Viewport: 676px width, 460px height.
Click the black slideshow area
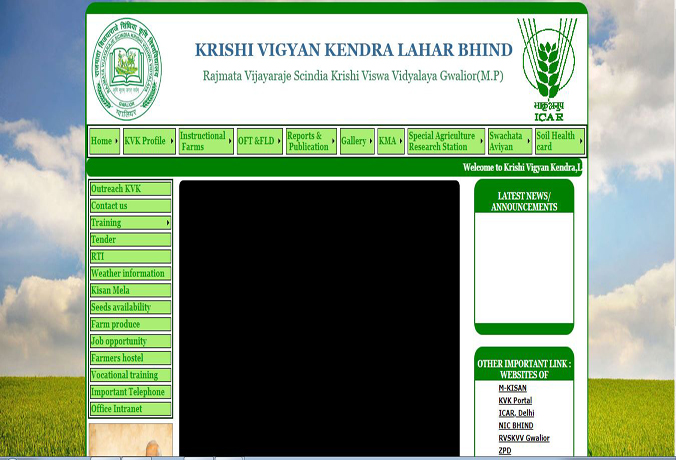coord(319,318)
